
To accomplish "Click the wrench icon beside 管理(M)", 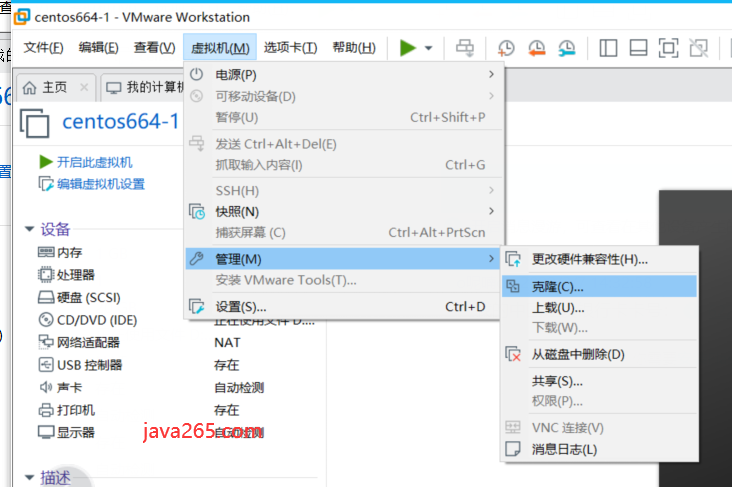I will (x=197, y=259).
